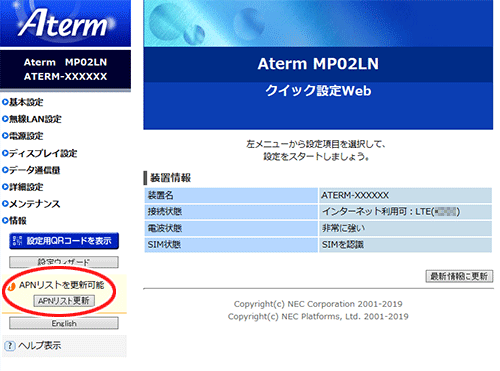The height and width of the screenshot is (371, 500).
Task: Click the 設定ウィザード button
Action: point(64,262)
